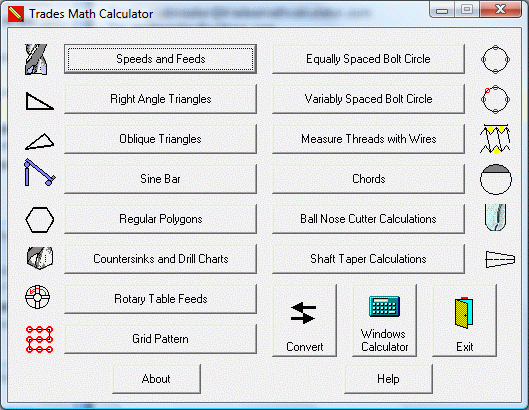Viewport: 529px width, 410px height.
Task: Click the sine bar icon
Action: pos(39,172)
